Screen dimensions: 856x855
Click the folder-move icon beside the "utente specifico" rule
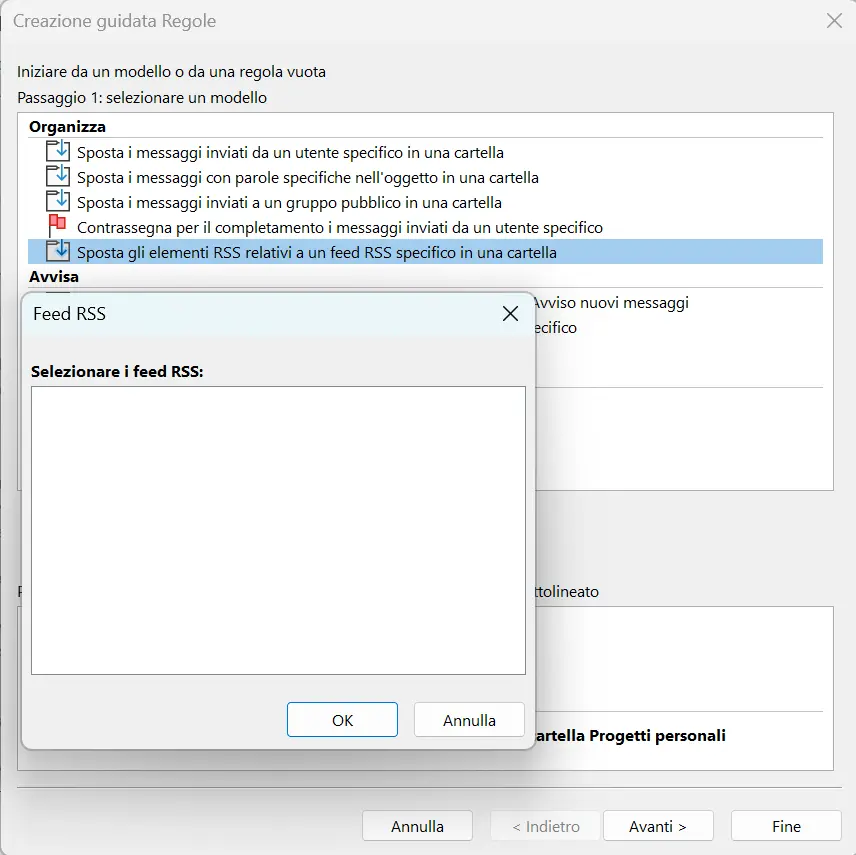(60, 151)
